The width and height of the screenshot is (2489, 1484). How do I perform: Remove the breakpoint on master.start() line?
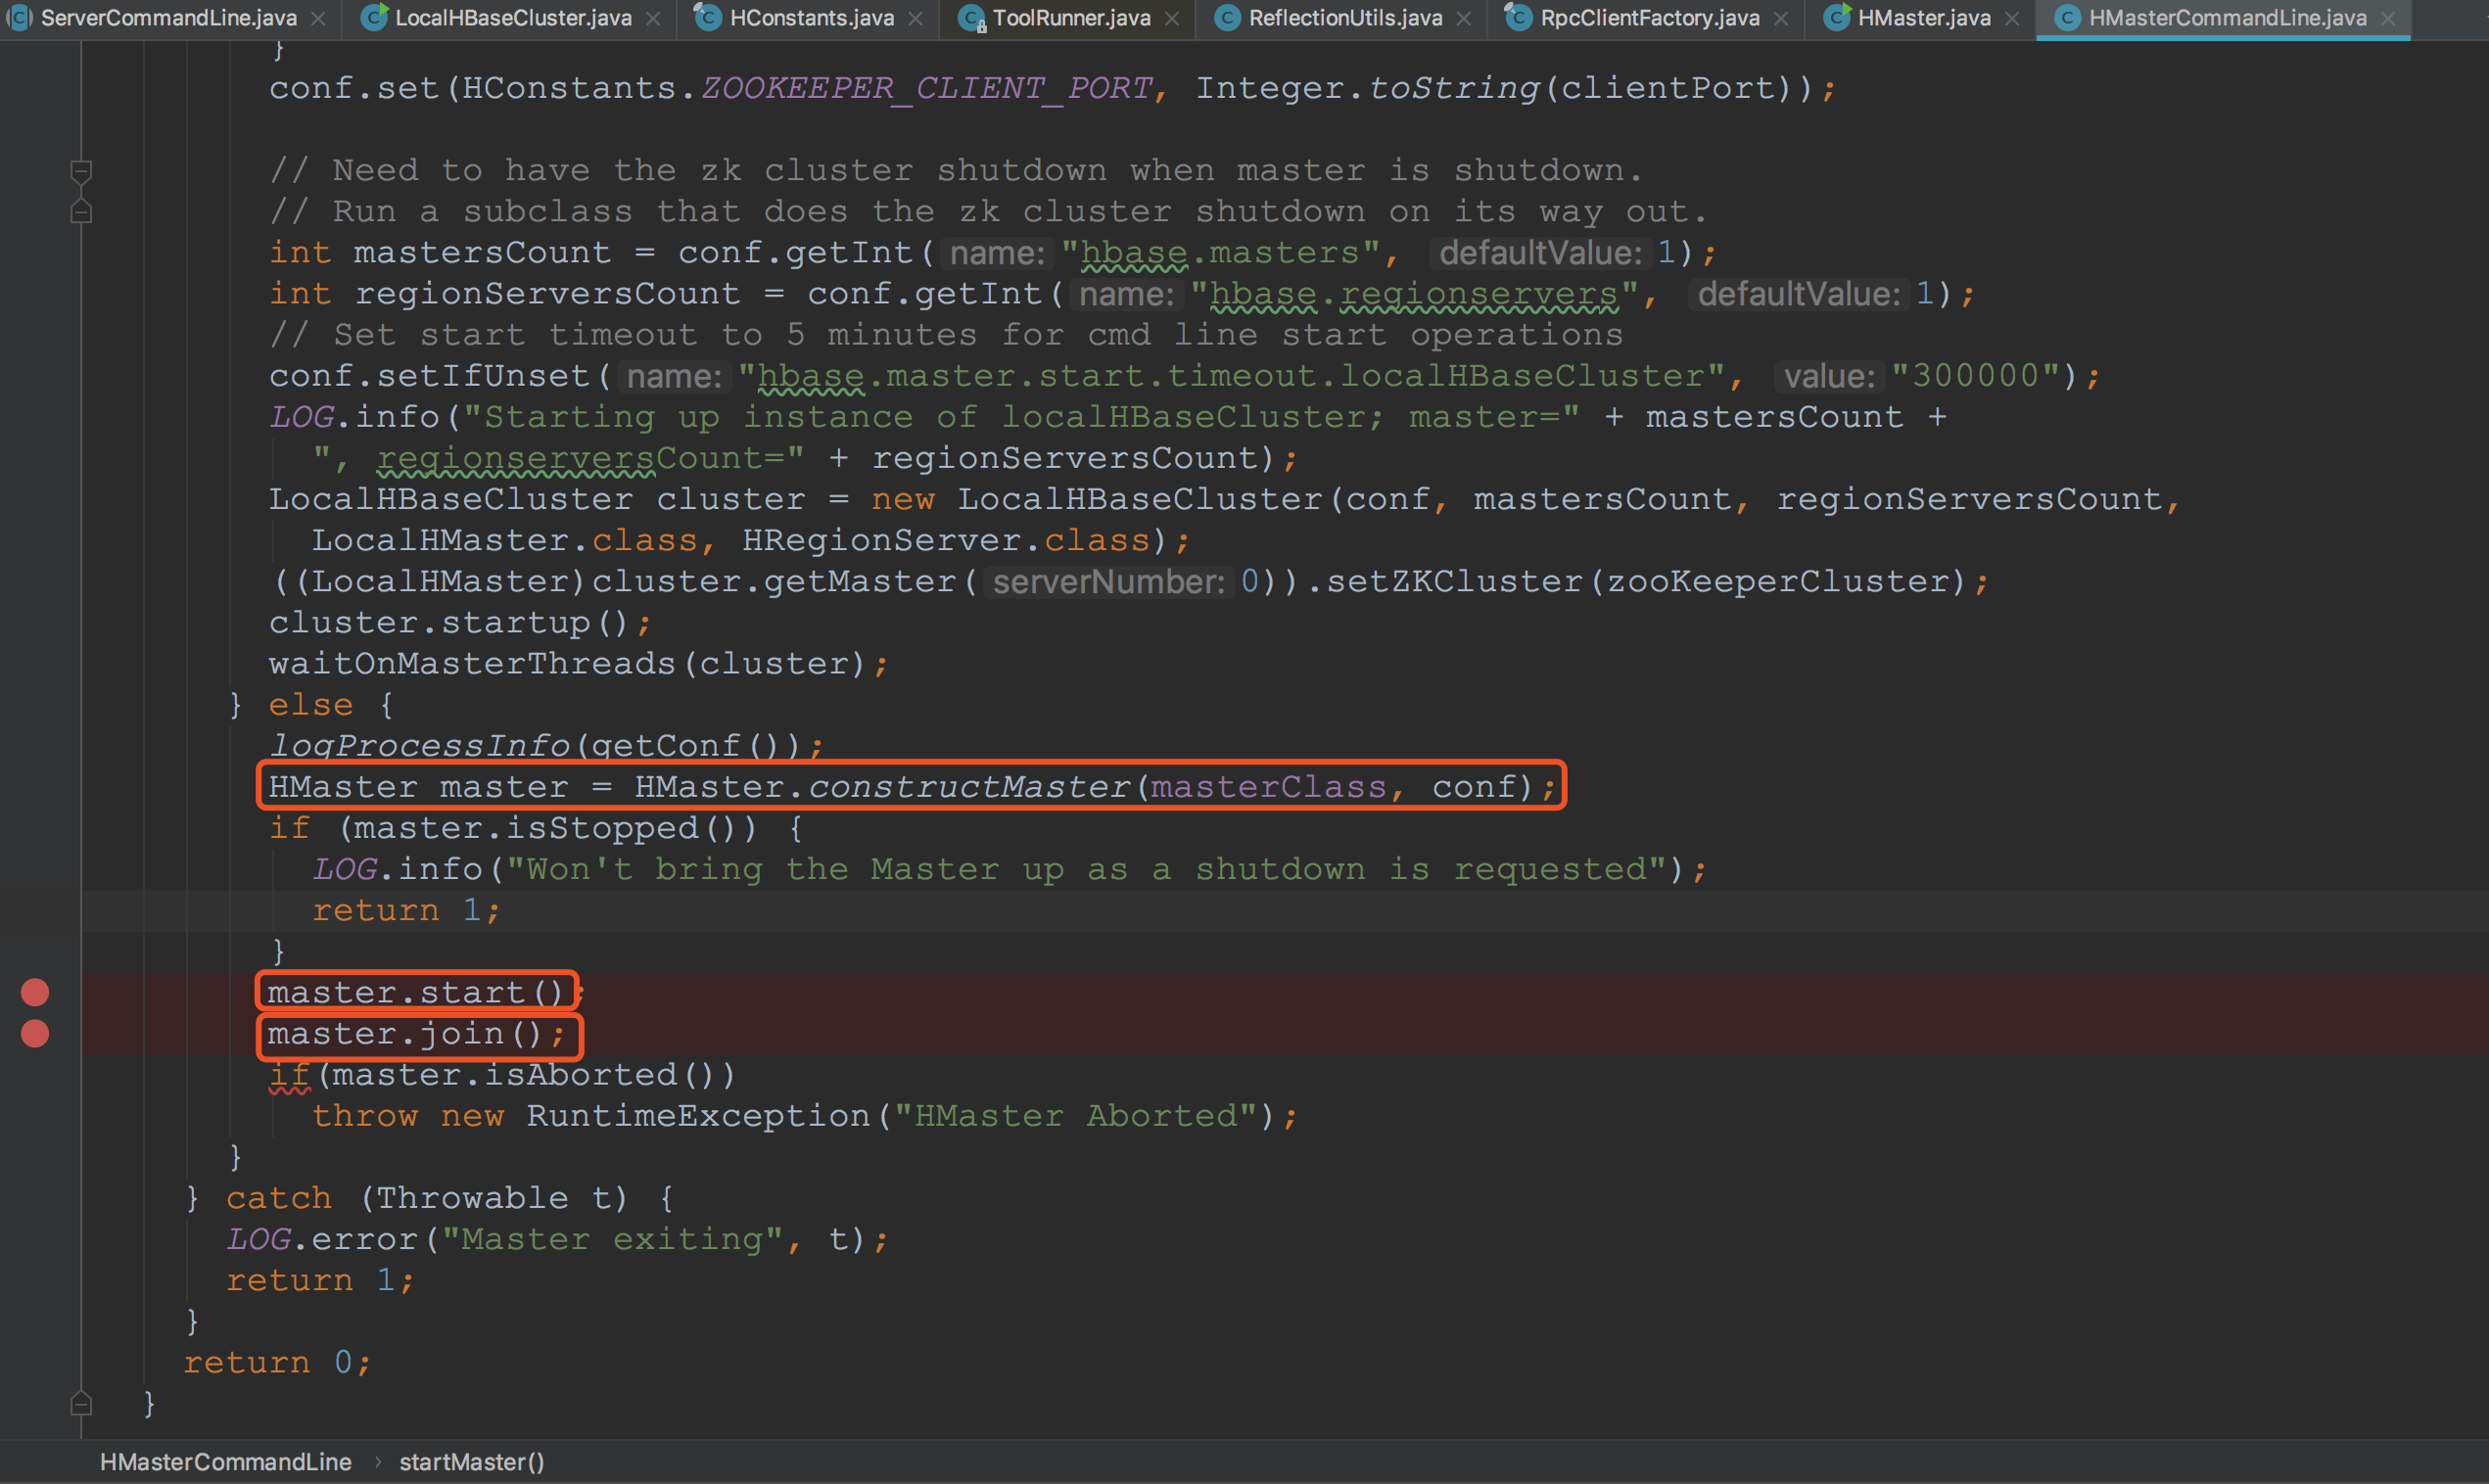point(35,992)
